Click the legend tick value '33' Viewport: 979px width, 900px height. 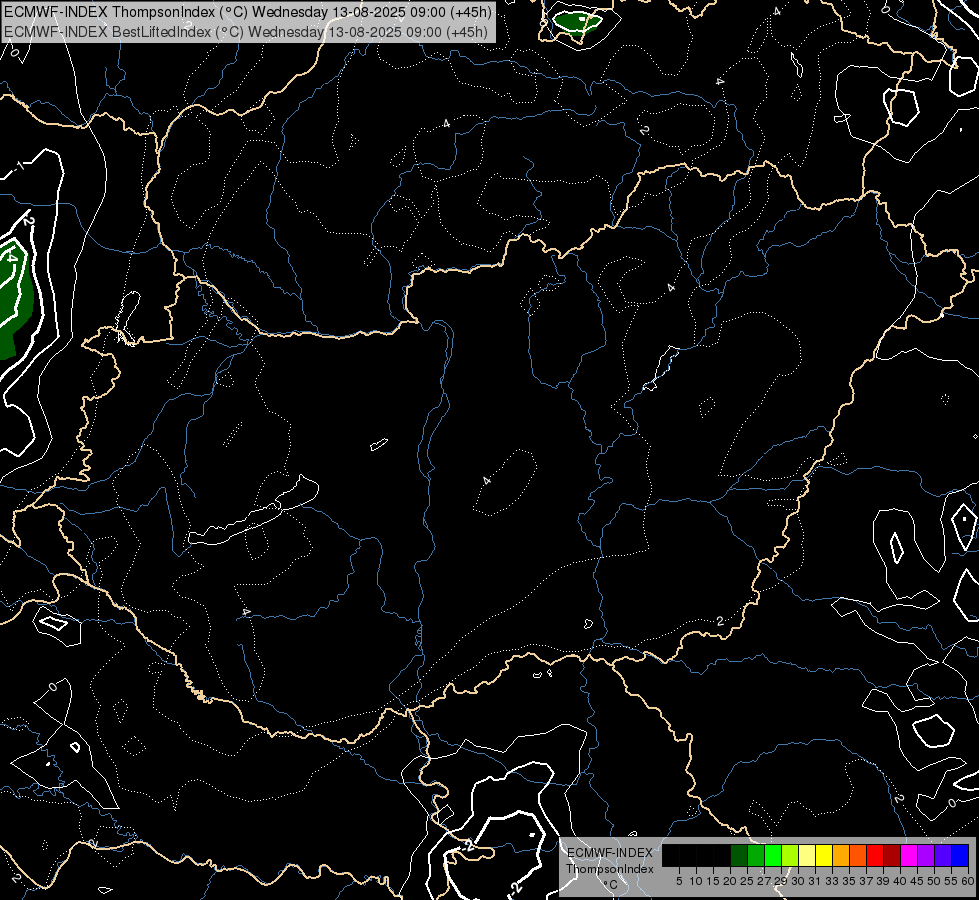(x=832, y=881)
